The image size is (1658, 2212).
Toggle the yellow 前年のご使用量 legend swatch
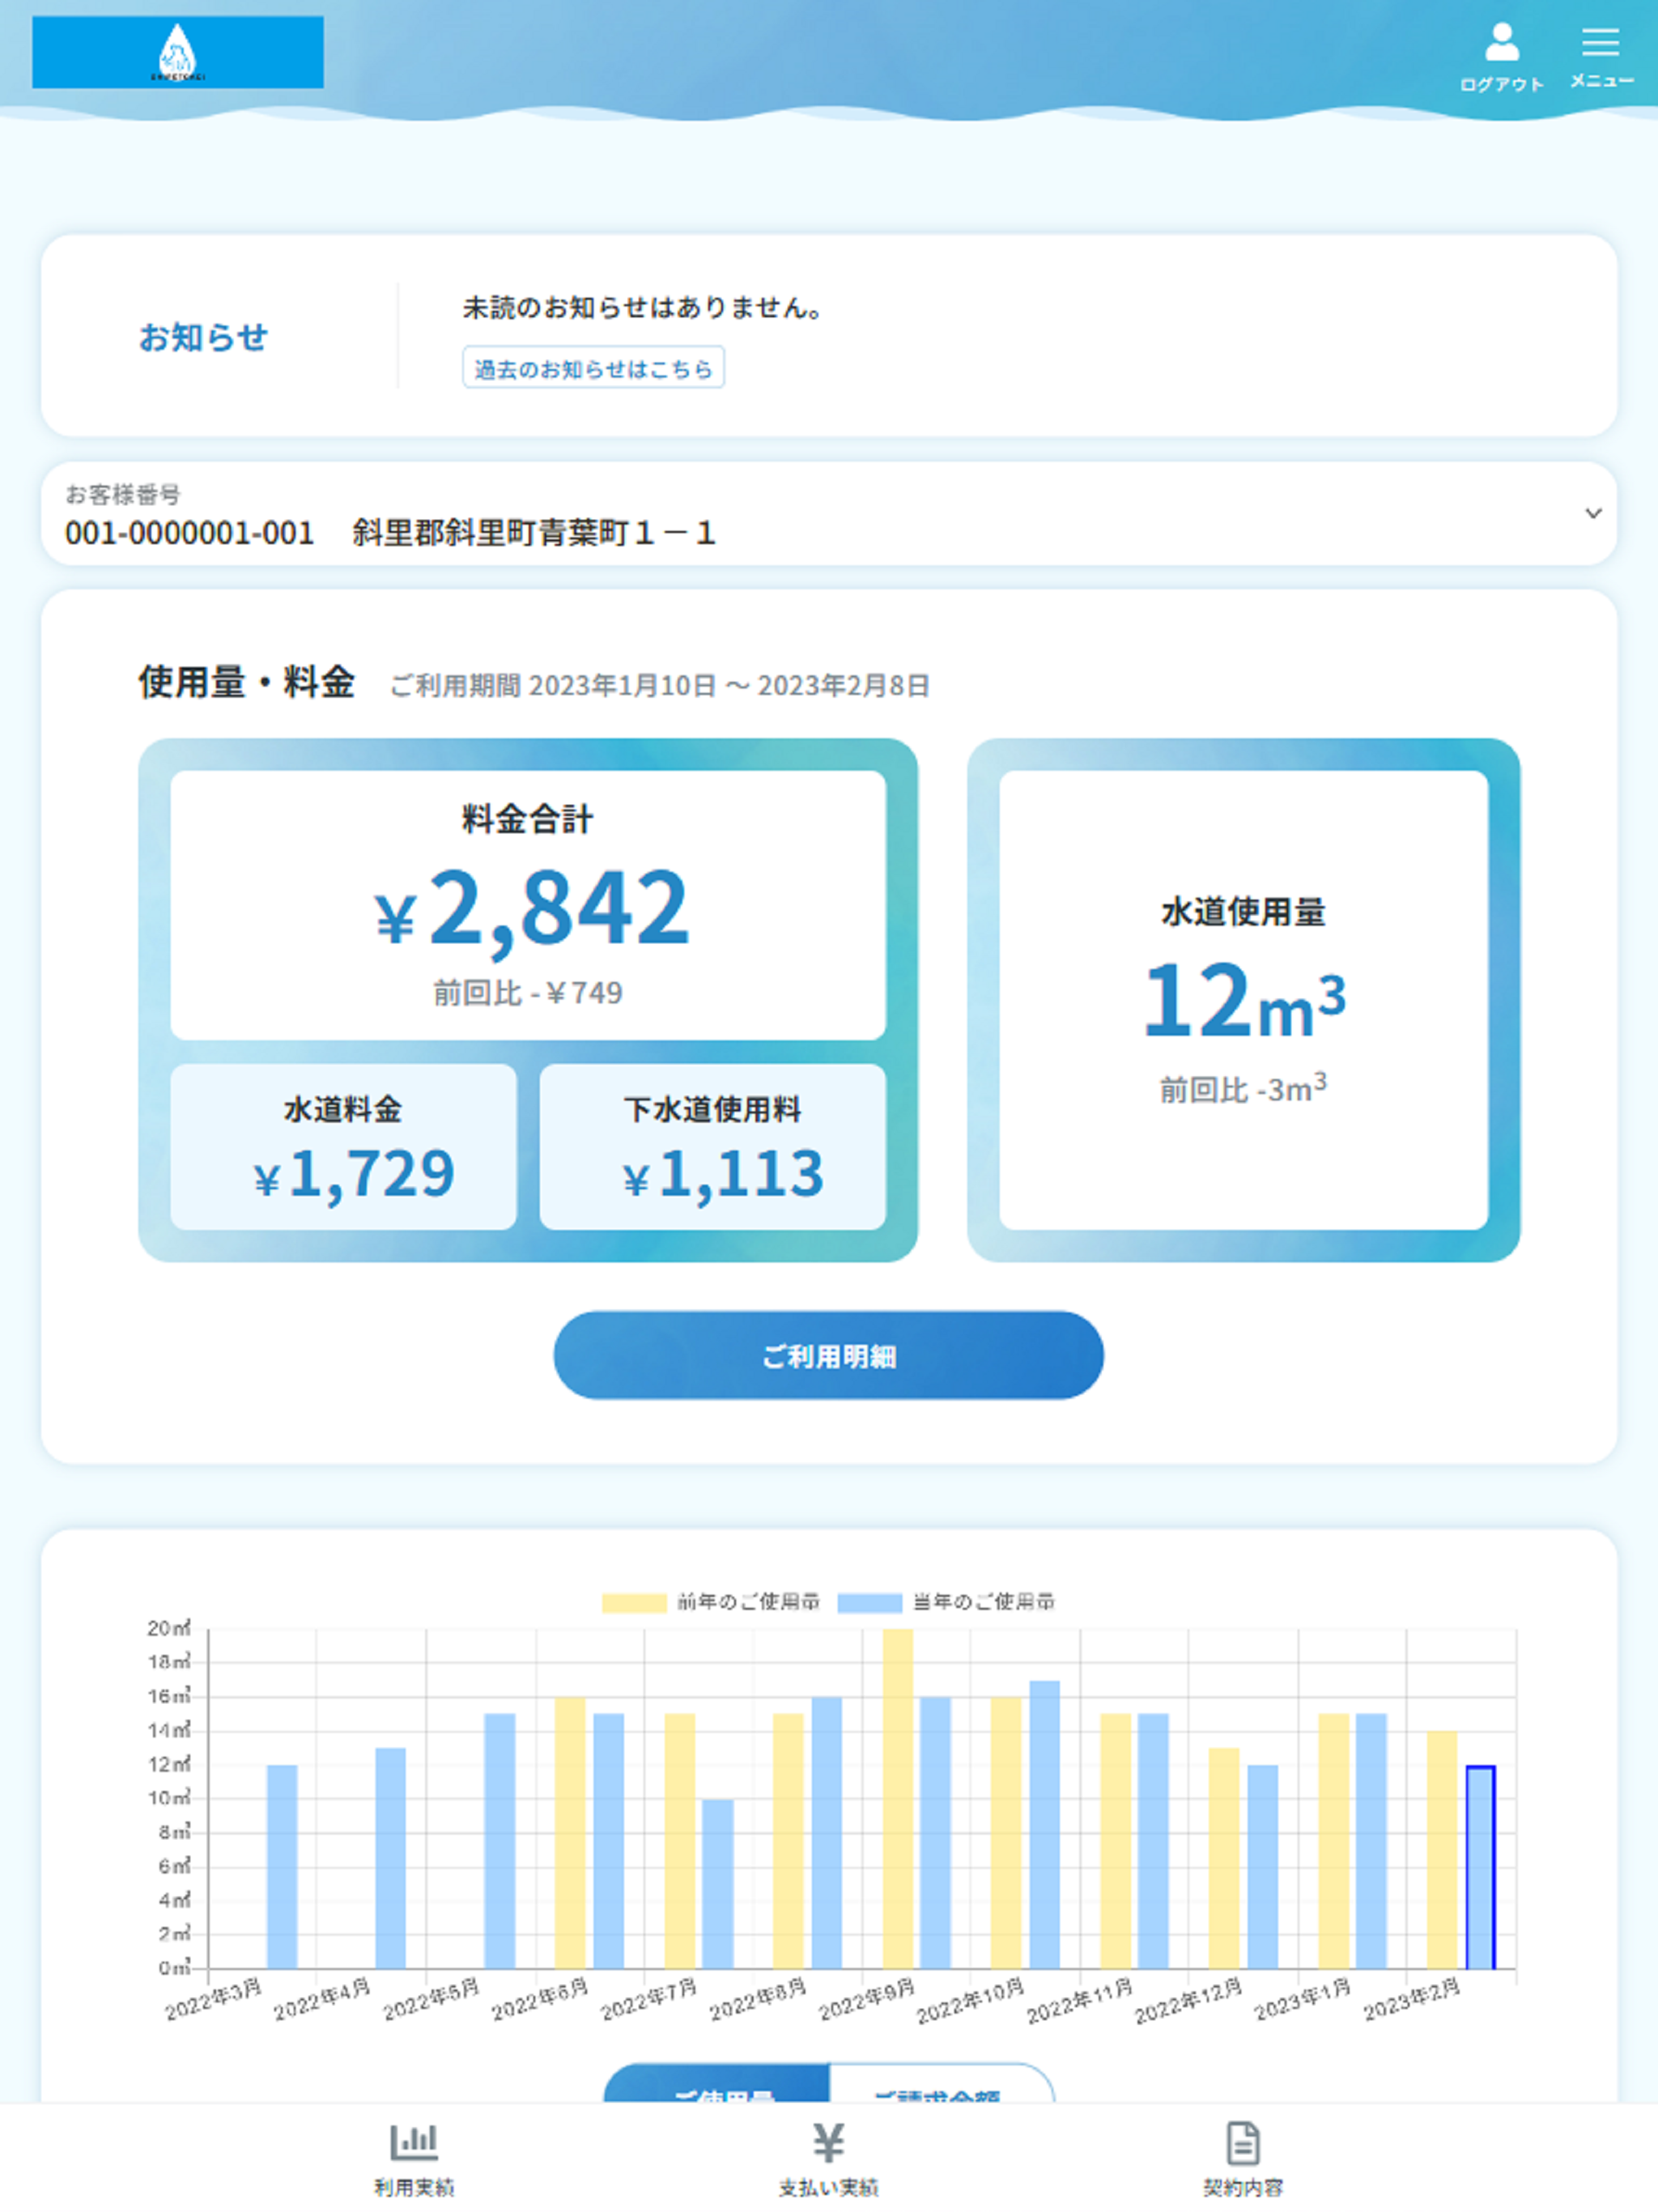634,1603
